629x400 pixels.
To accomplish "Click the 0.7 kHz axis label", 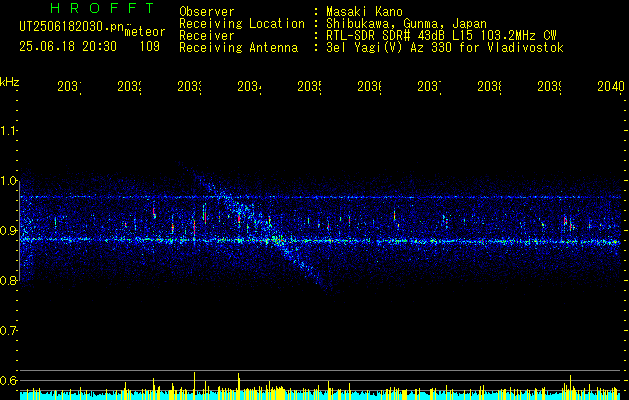I will (x=8, y=331).
